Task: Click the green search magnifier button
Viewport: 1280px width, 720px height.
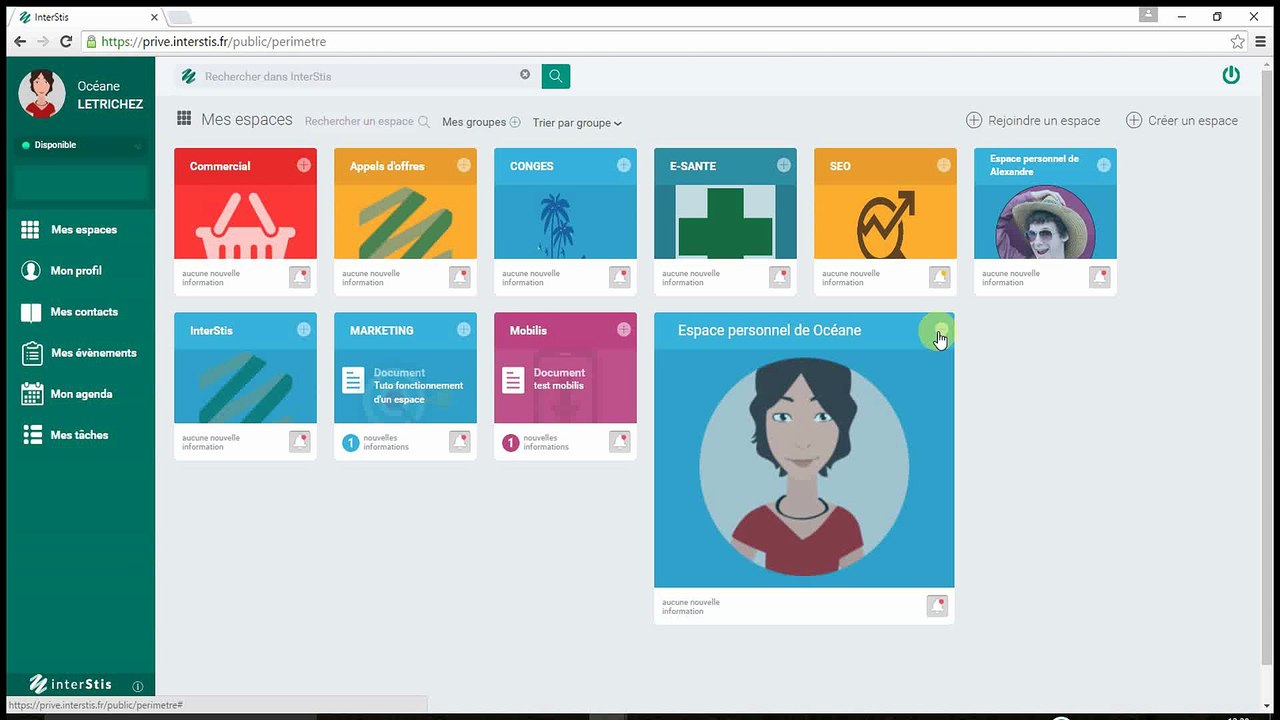Action: (x=556, y=76)
